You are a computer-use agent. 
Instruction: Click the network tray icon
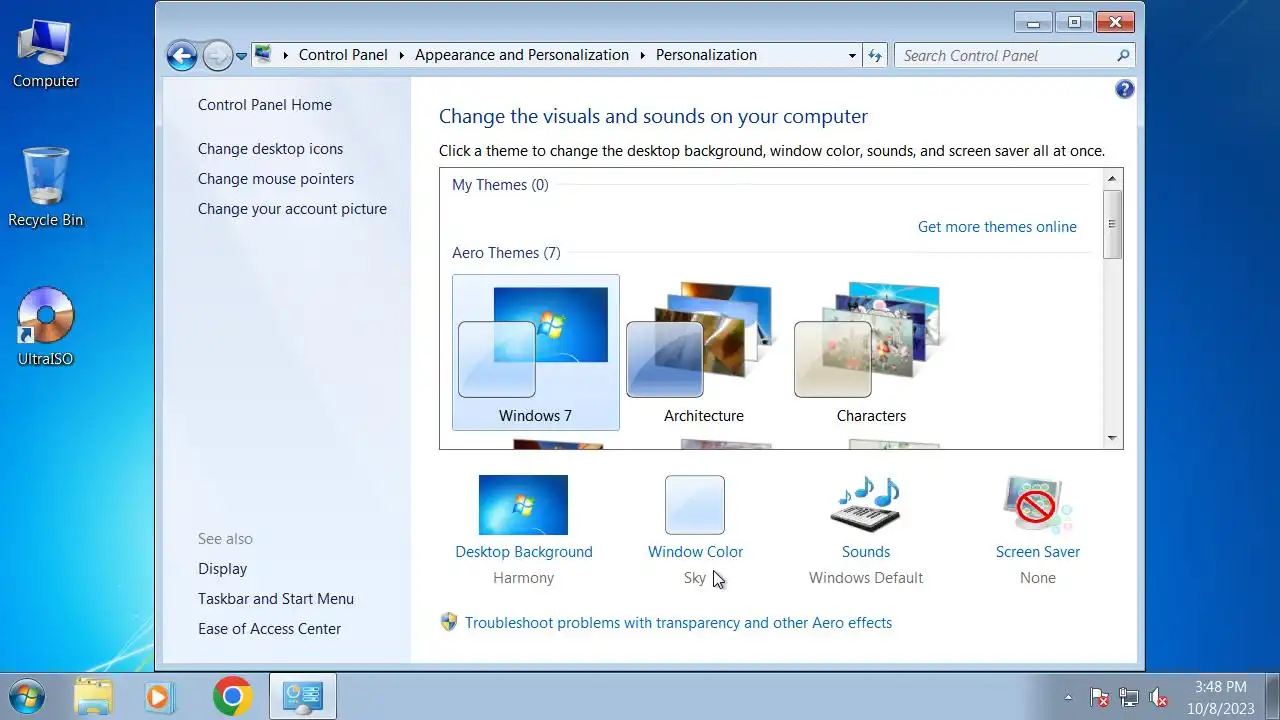(1129, 698)
